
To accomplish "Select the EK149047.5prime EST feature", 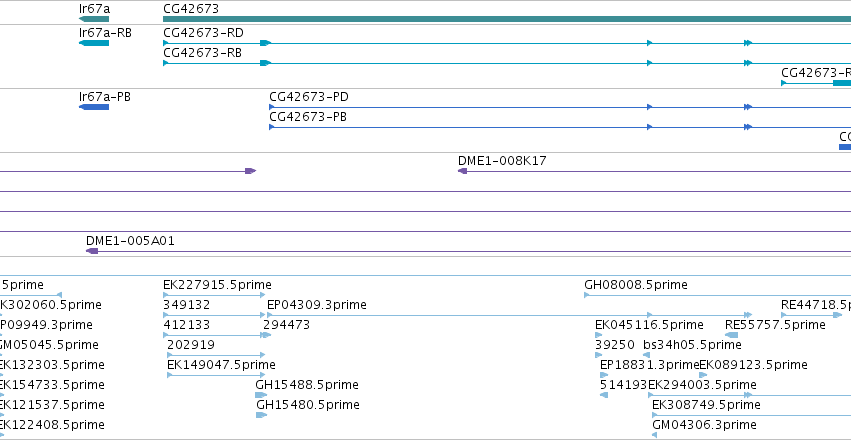I will 217,375.
